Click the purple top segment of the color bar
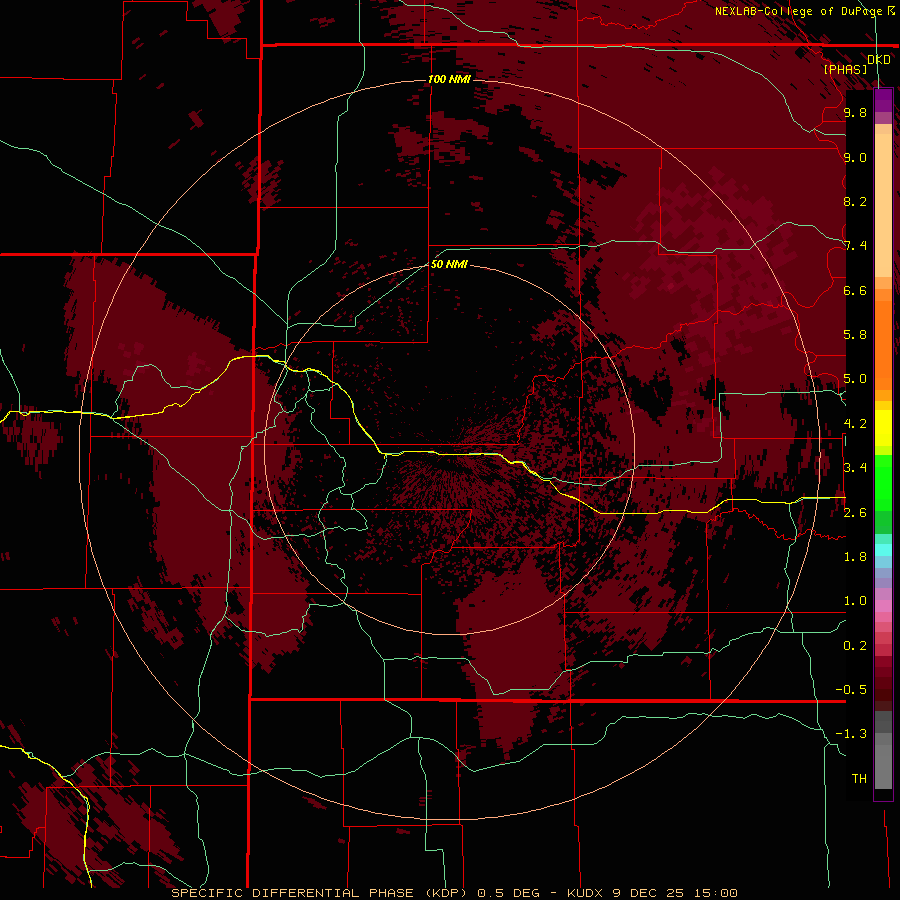Screen dimensions: 900x900 (883, 100)
